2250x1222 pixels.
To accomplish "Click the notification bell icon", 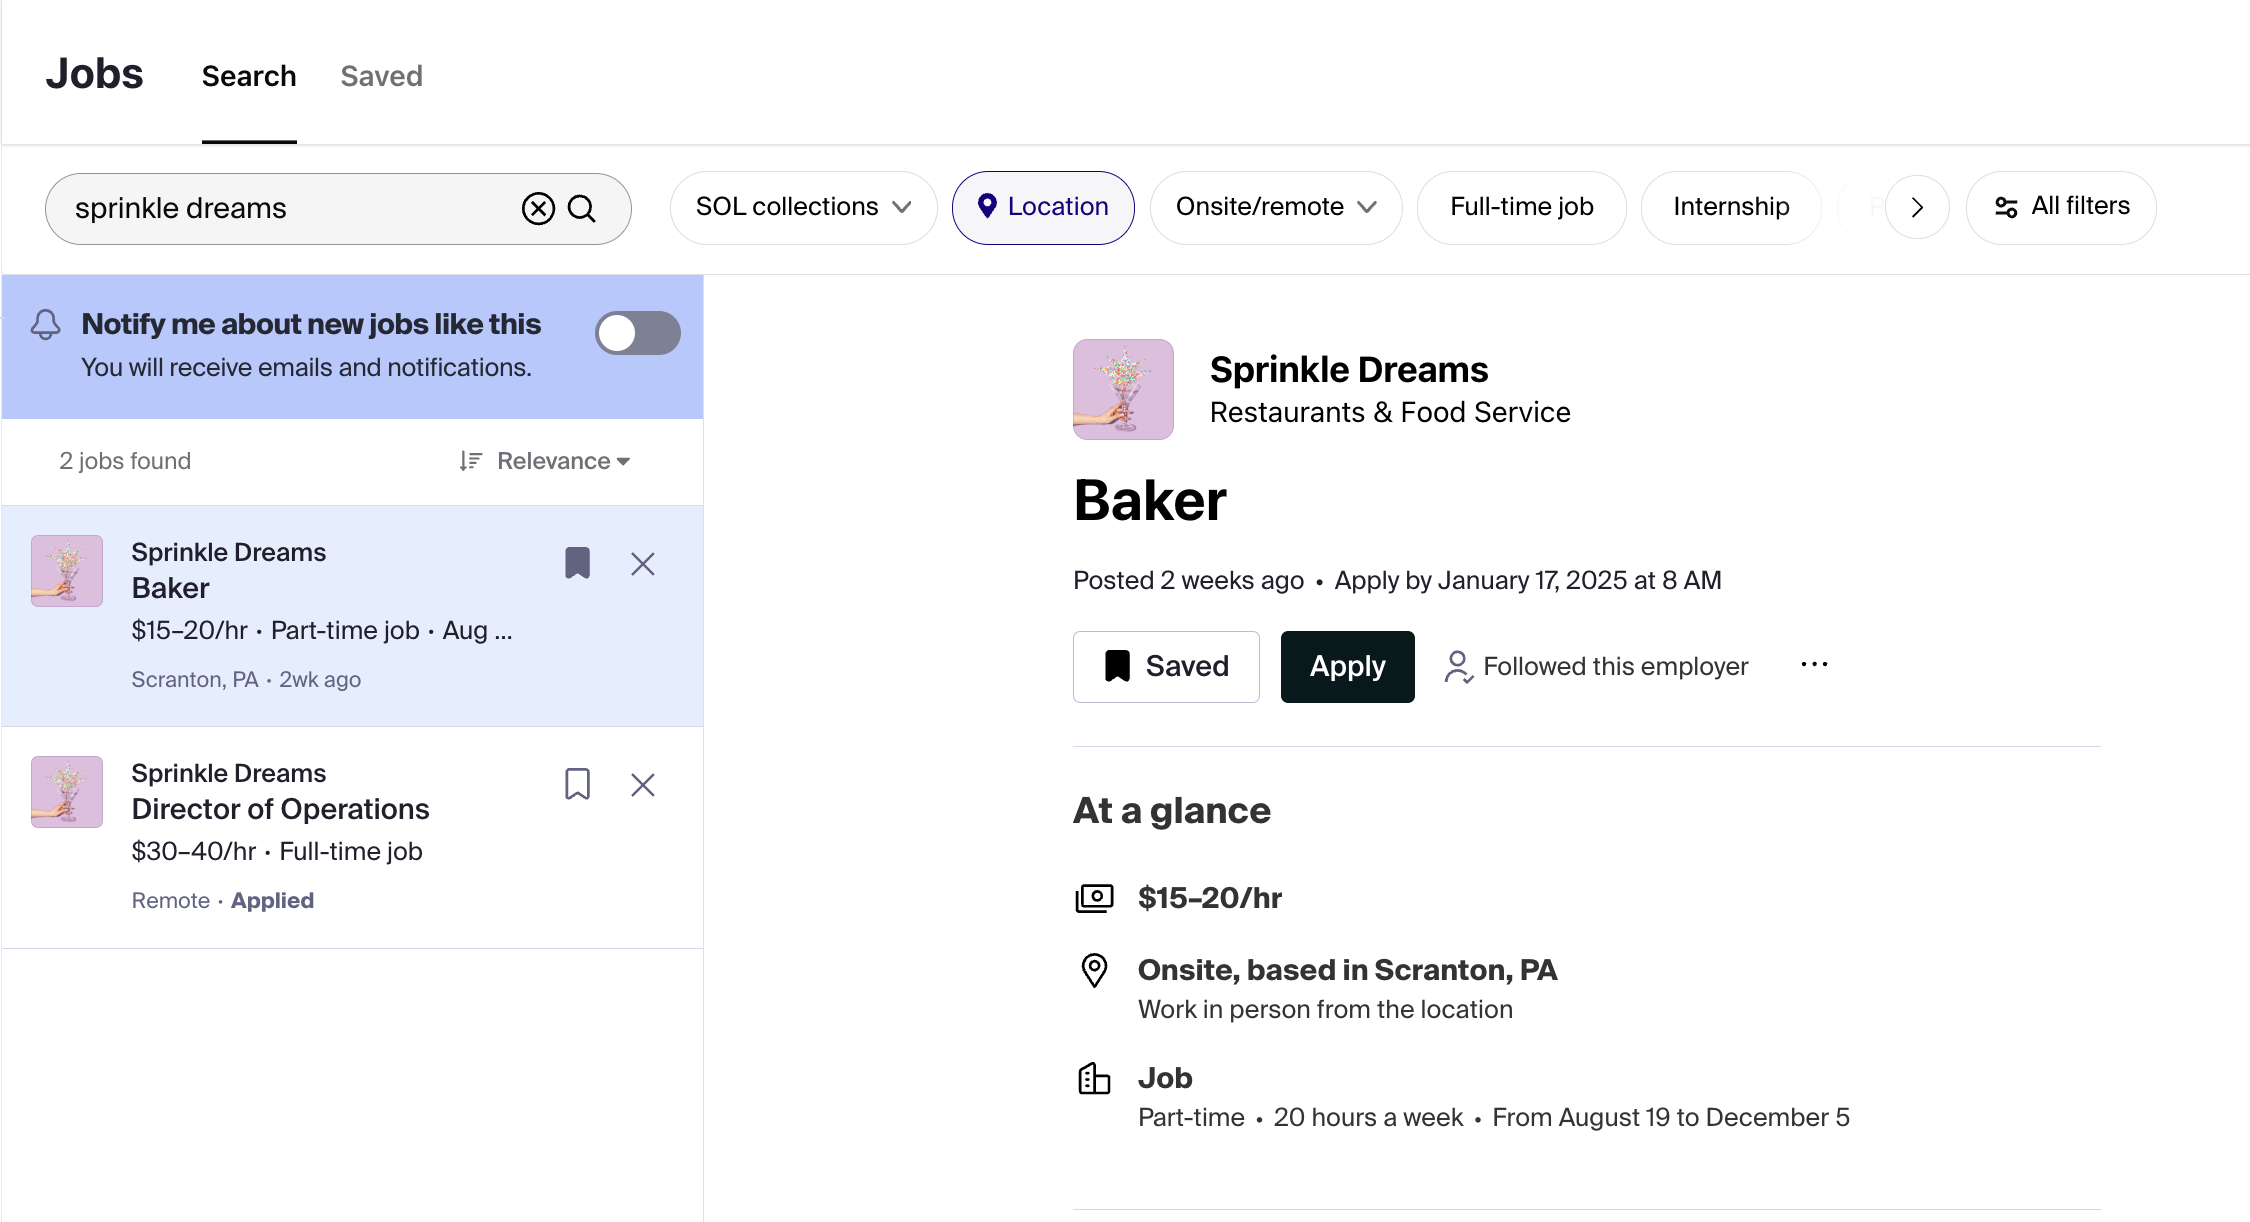I will click(46, 324).
